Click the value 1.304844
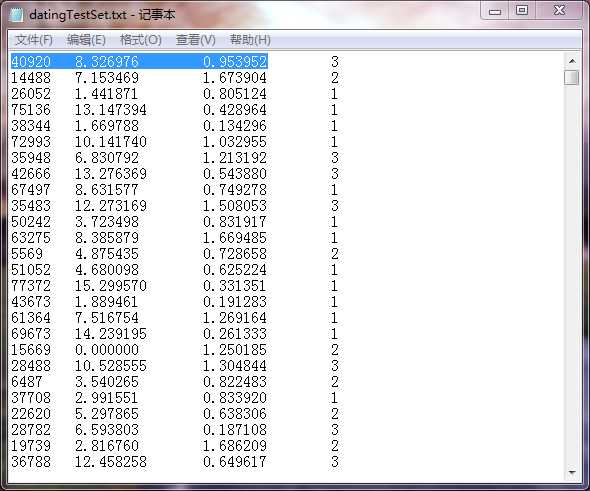This screenshot has width=590, height=491. click(x=235, y=366)
